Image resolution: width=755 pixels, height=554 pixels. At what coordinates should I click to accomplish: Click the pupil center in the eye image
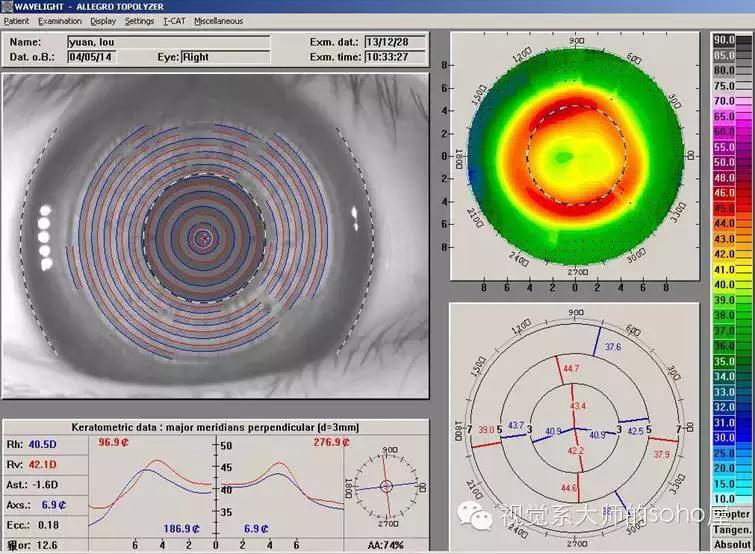[204, 238]
